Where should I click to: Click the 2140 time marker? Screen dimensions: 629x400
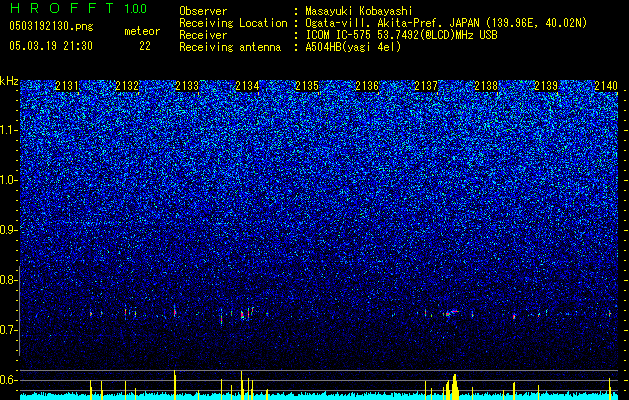click(x=606, y=86)
